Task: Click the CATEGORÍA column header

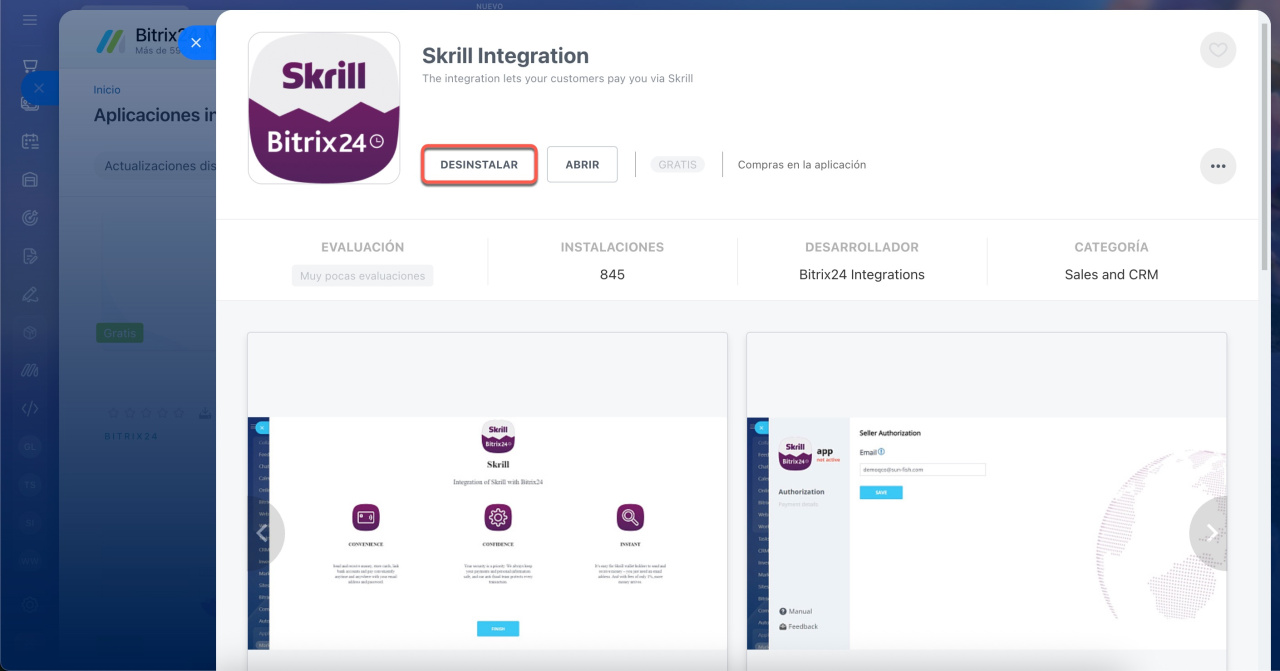Action: [x=1111, y=247]
